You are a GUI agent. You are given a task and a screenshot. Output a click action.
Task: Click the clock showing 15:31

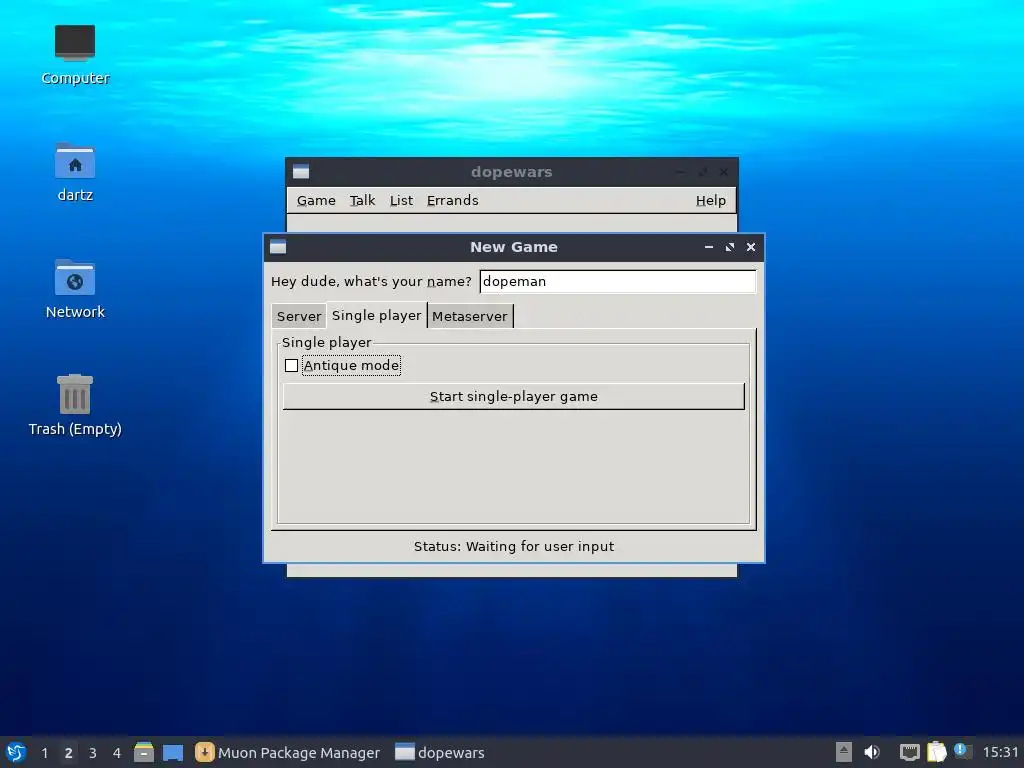click(x=1000, y=752)
